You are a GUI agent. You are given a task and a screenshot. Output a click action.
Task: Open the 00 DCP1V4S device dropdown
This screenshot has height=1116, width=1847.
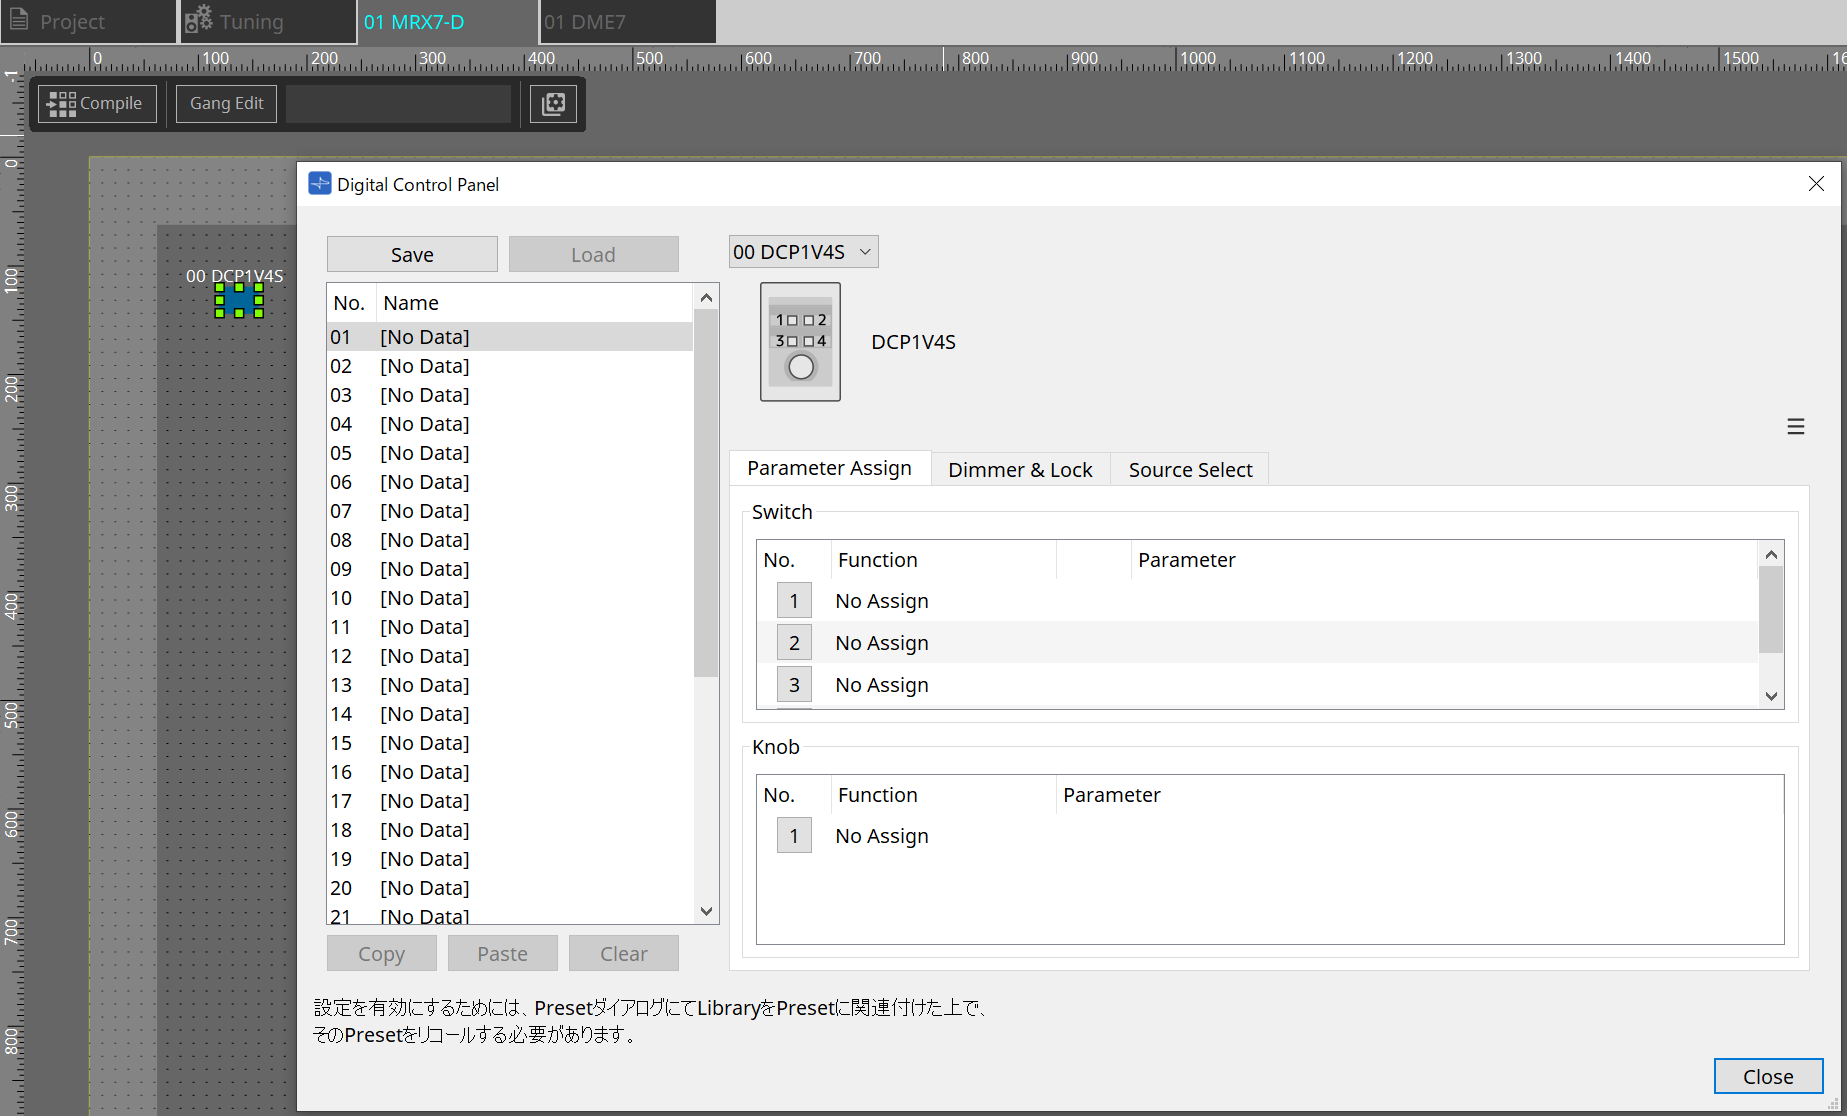click(802, 251)
